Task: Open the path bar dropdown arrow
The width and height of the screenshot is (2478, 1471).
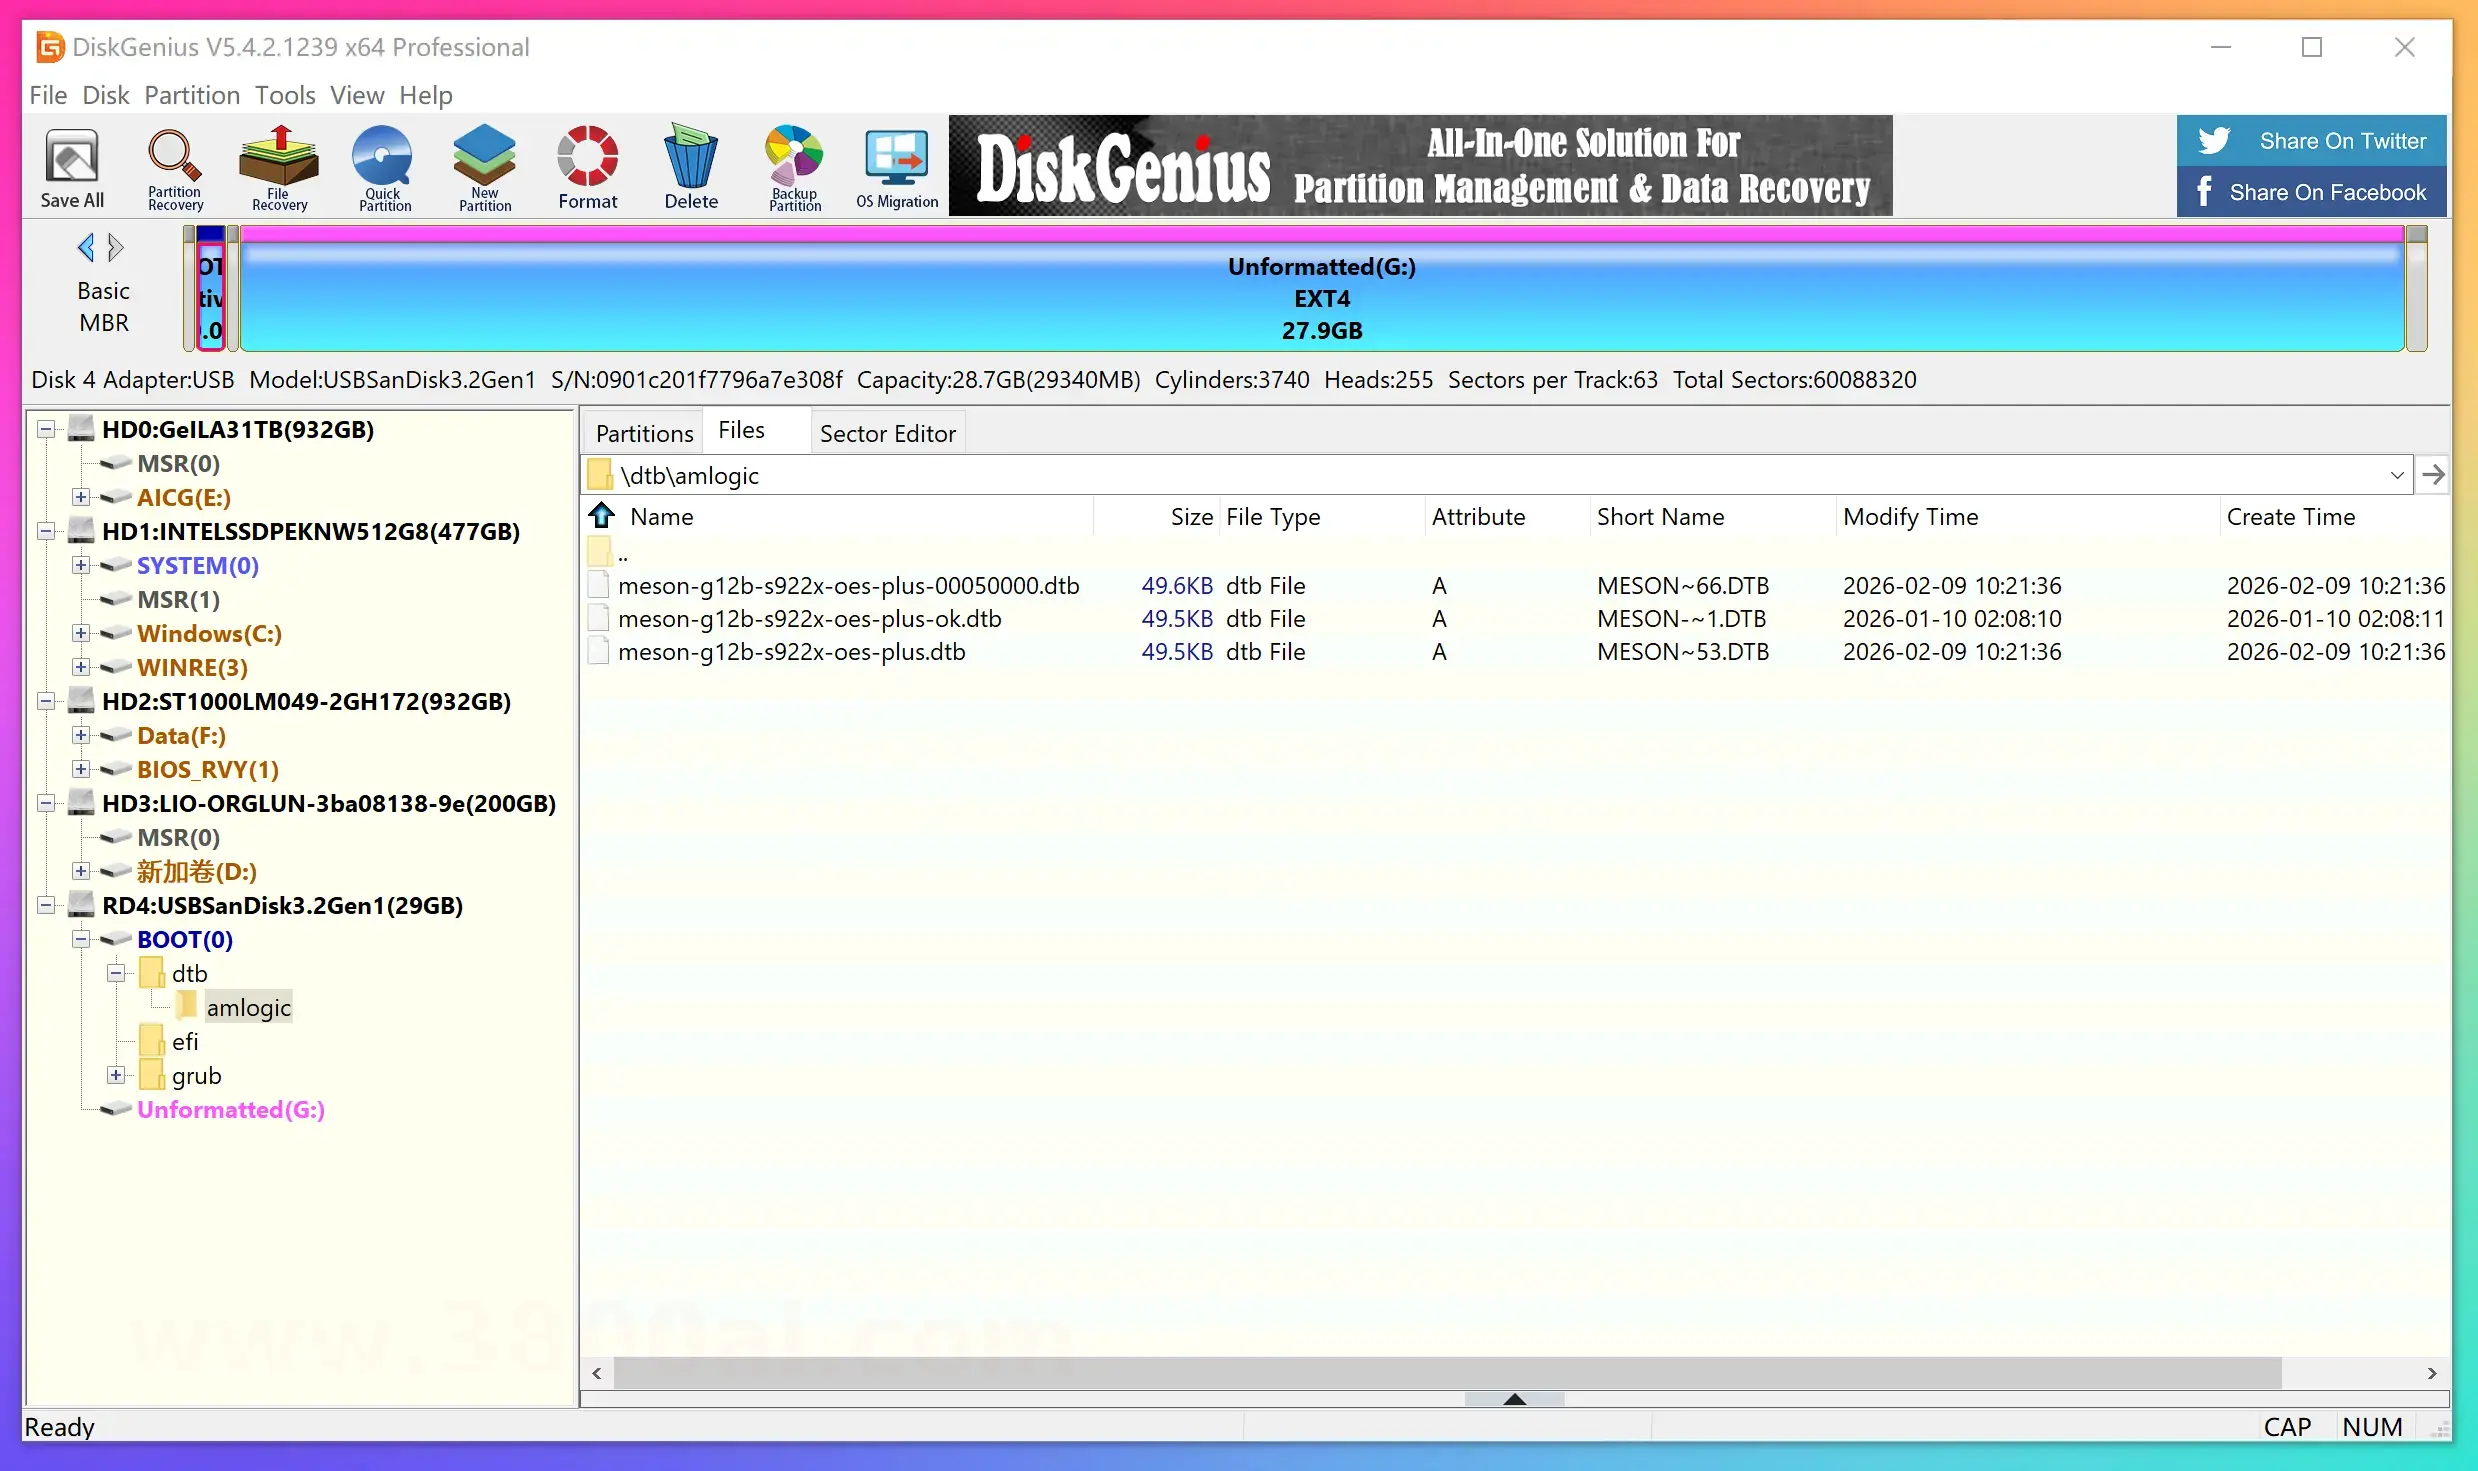Action: pyautogui.click(x=2397, y=475)
